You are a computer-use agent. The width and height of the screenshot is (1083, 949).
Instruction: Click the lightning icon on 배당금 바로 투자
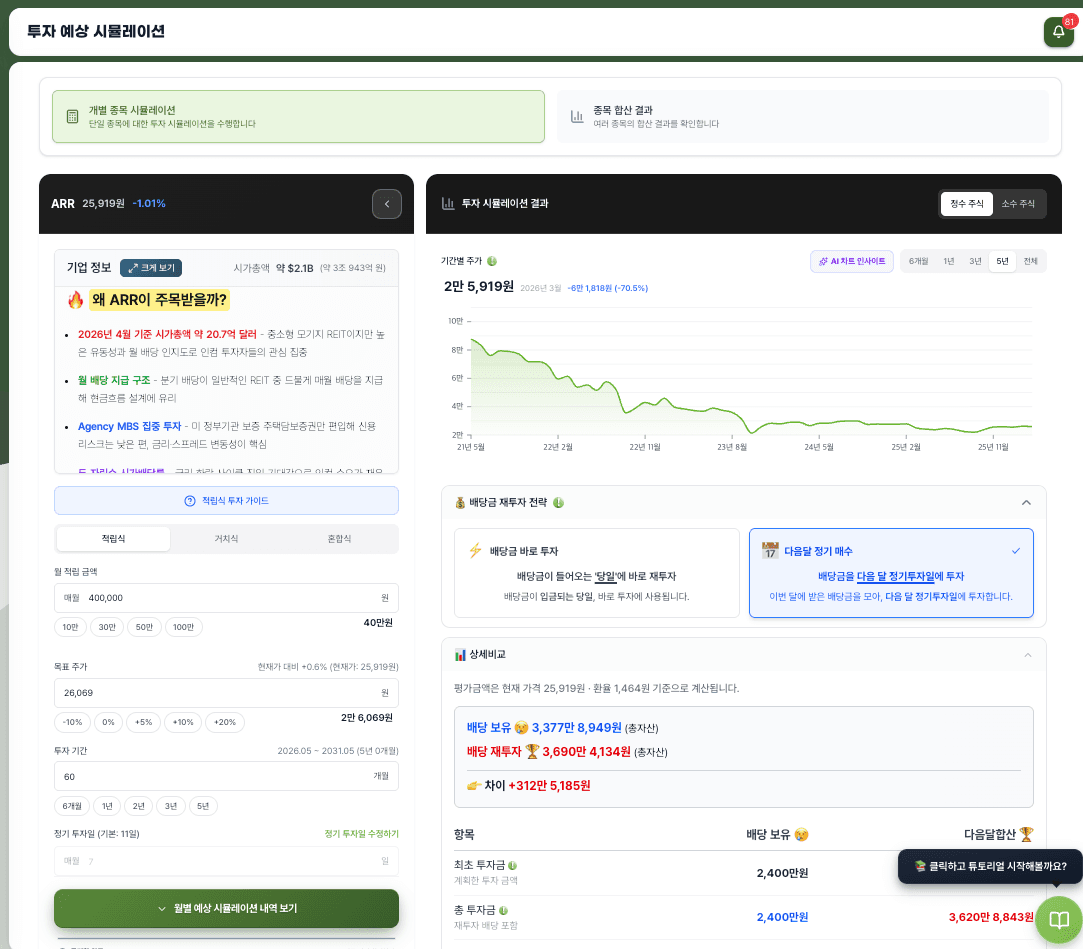[475, 550]
